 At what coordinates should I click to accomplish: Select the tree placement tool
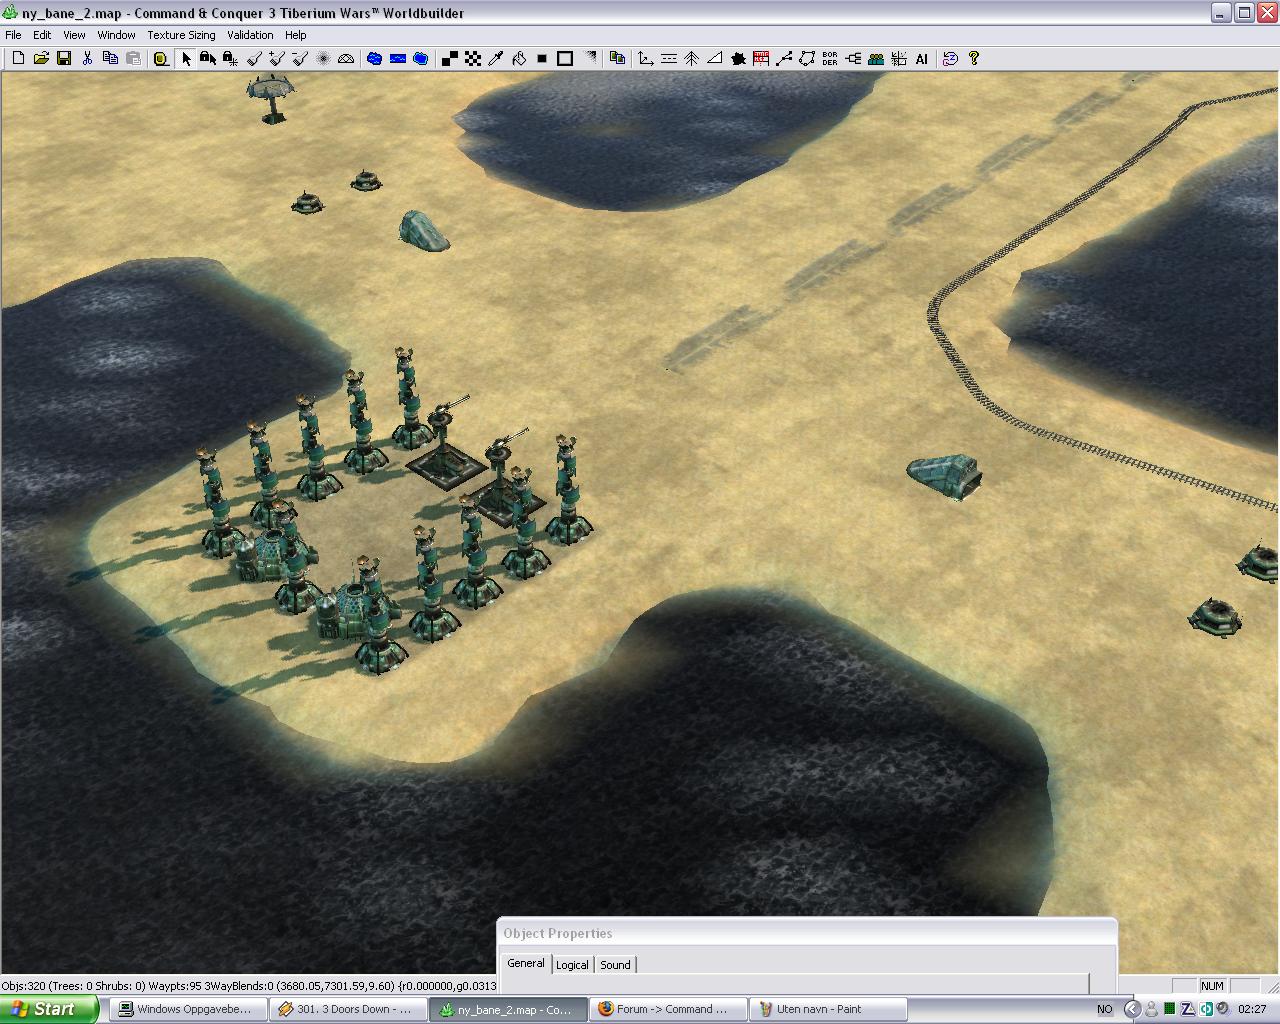click(x=692, y=59)
